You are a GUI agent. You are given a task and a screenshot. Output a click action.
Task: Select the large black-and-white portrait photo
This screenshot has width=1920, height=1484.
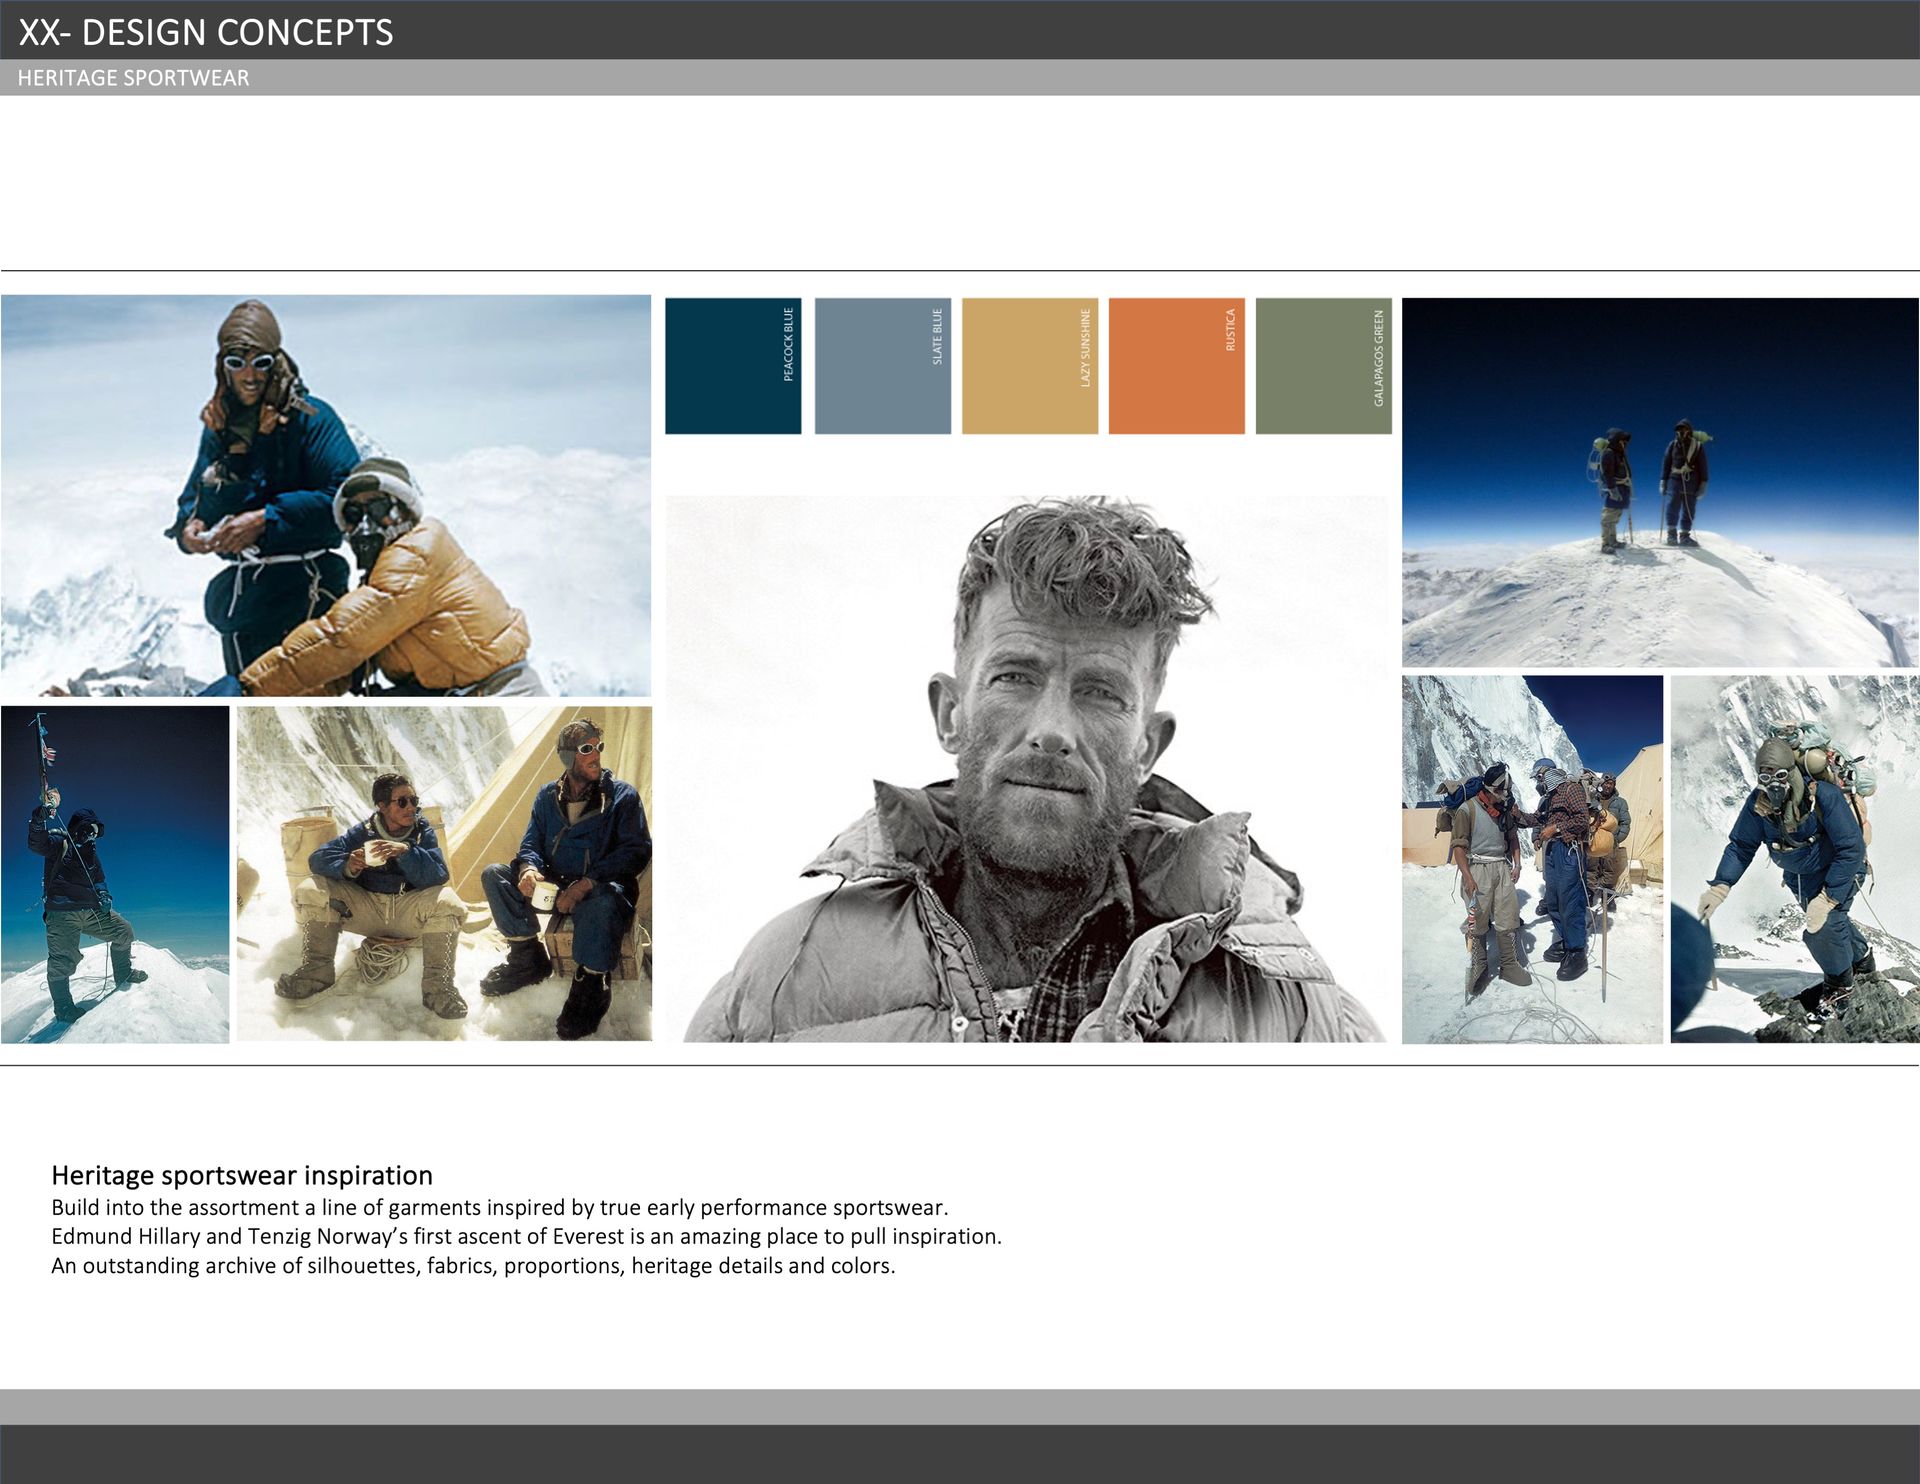point(1026,768)
